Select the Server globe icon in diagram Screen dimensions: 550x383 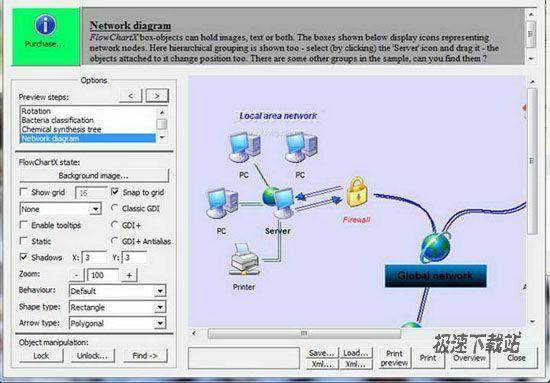click(279, 203)
